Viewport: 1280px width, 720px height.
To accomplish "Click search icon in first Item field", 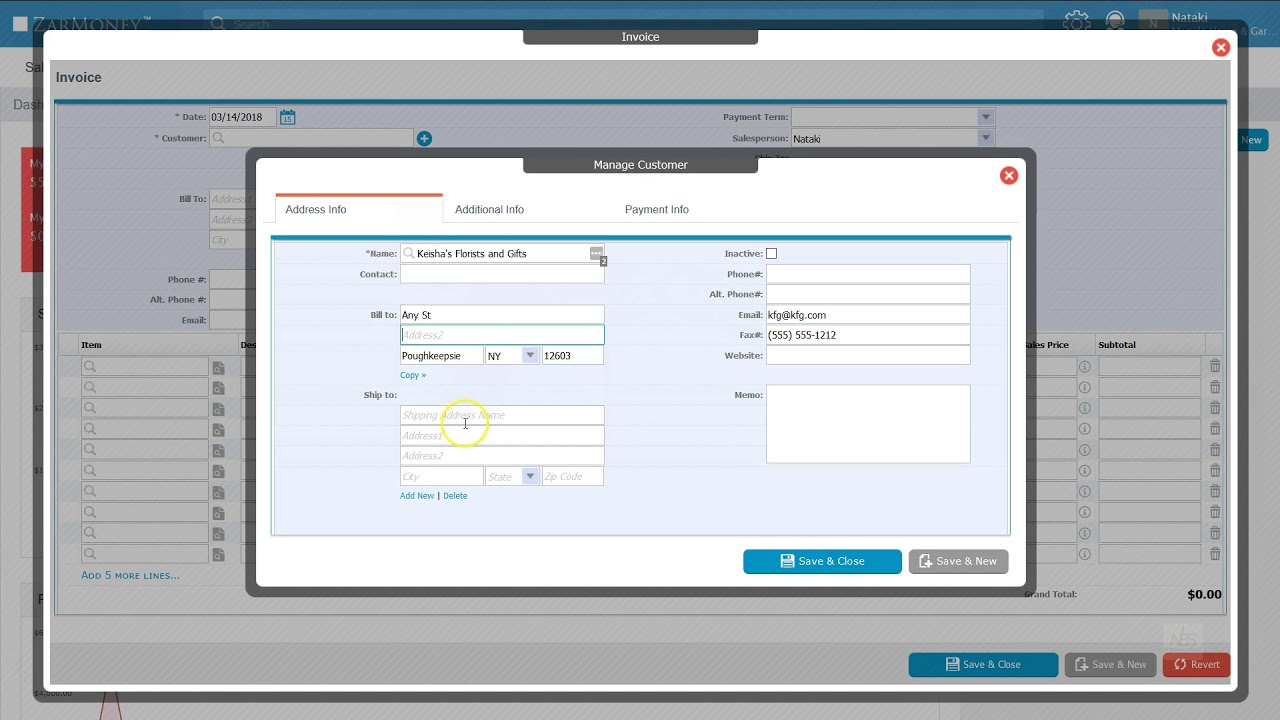I will pyautogui.click(x=90, y=366).
